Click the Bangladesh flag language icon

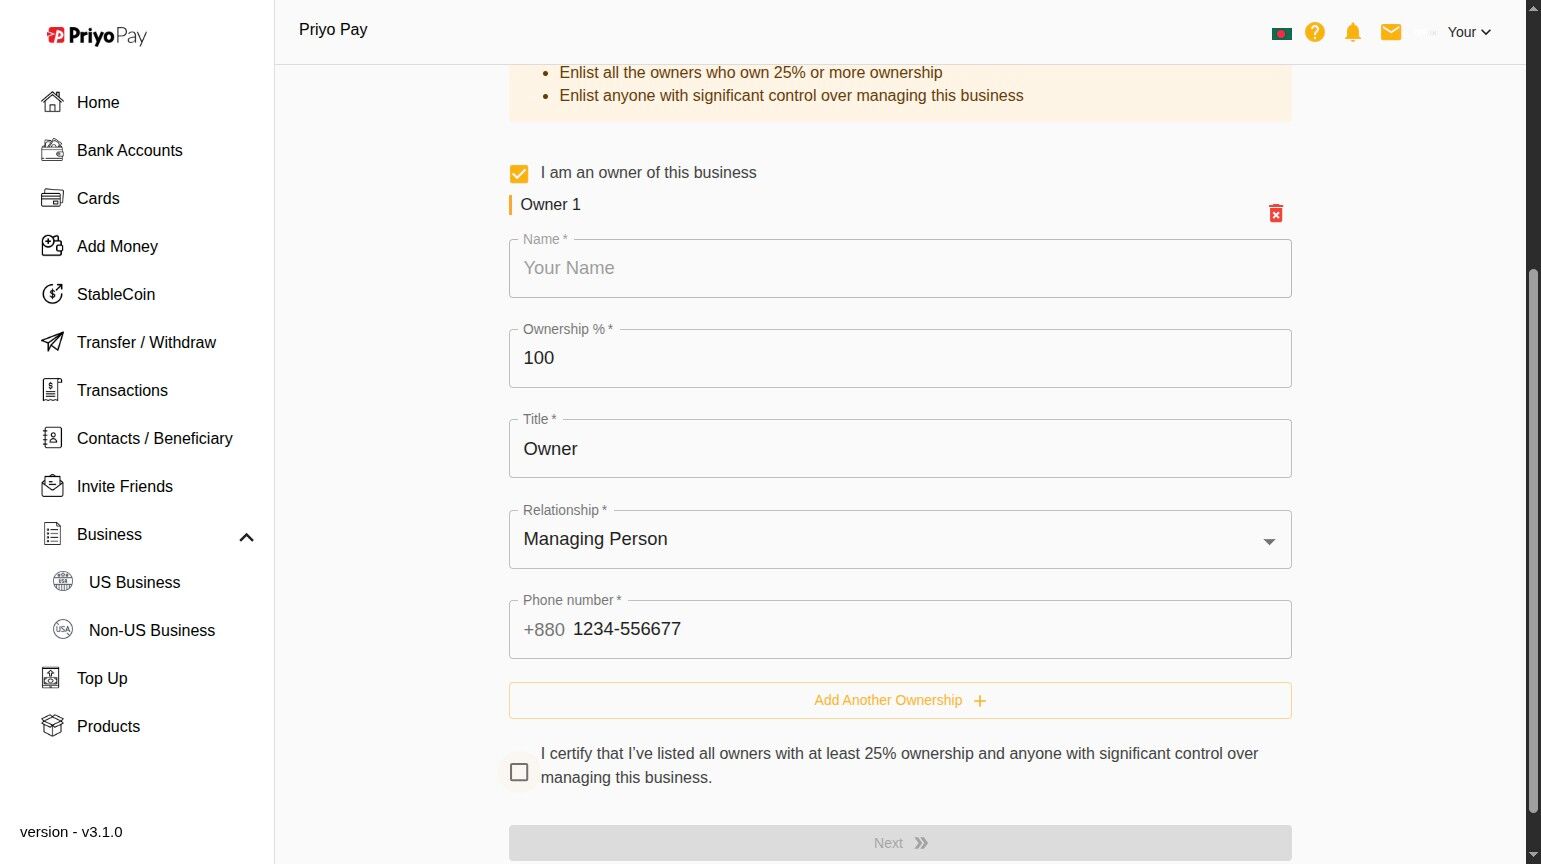[x=1281, y=33]
